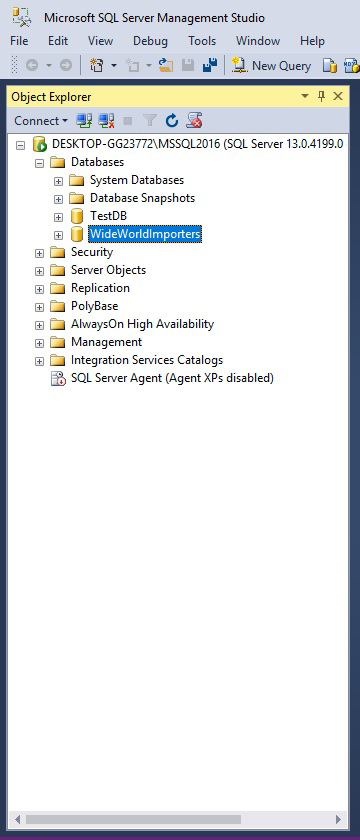Open the Debug menu
Viewport: 360px width, 840px height.
[150, 41]
